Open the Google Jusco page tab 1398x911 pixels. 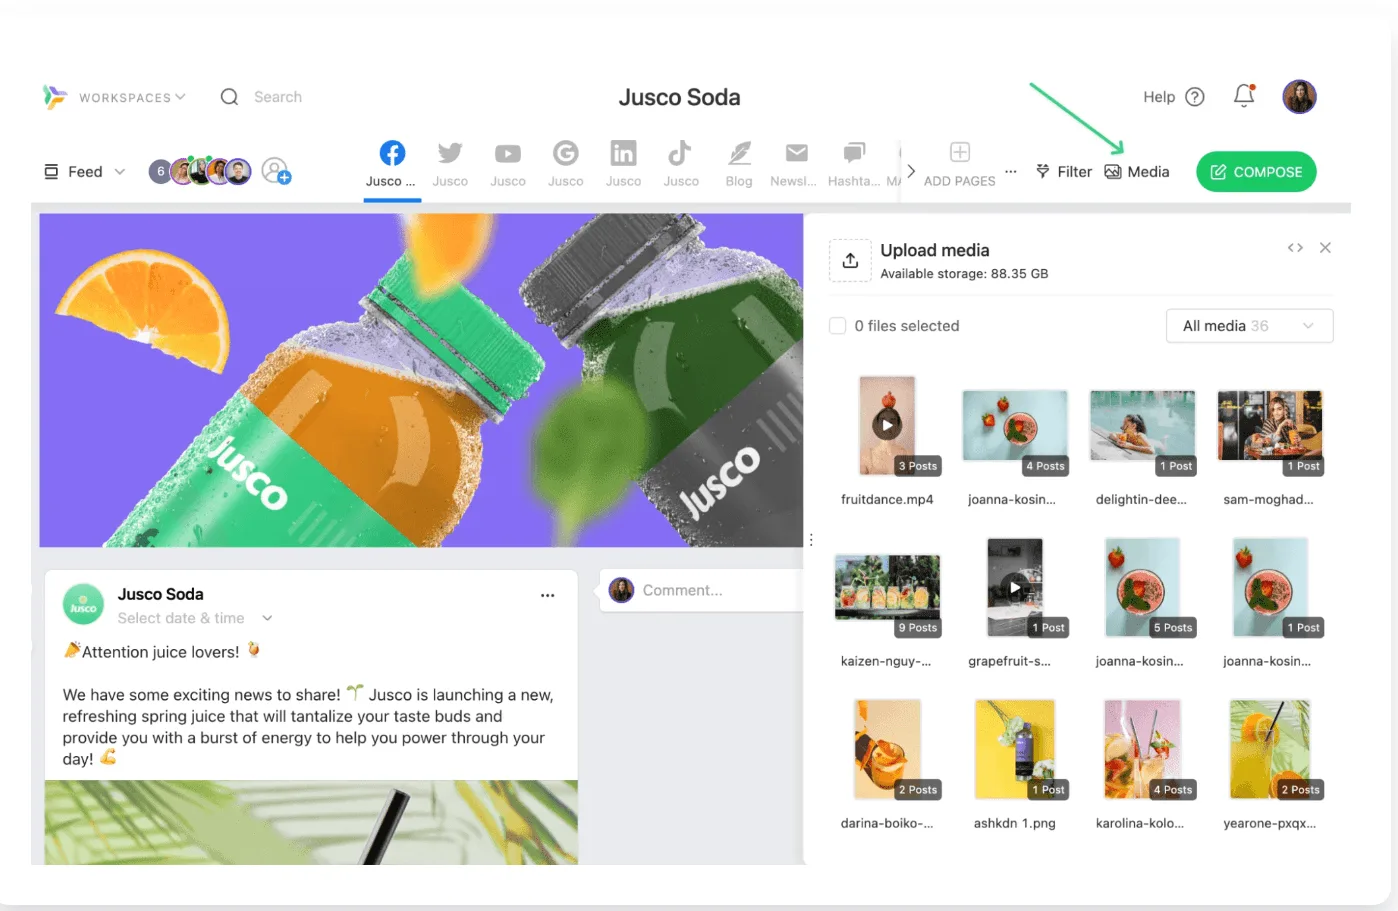click(566, 164)
